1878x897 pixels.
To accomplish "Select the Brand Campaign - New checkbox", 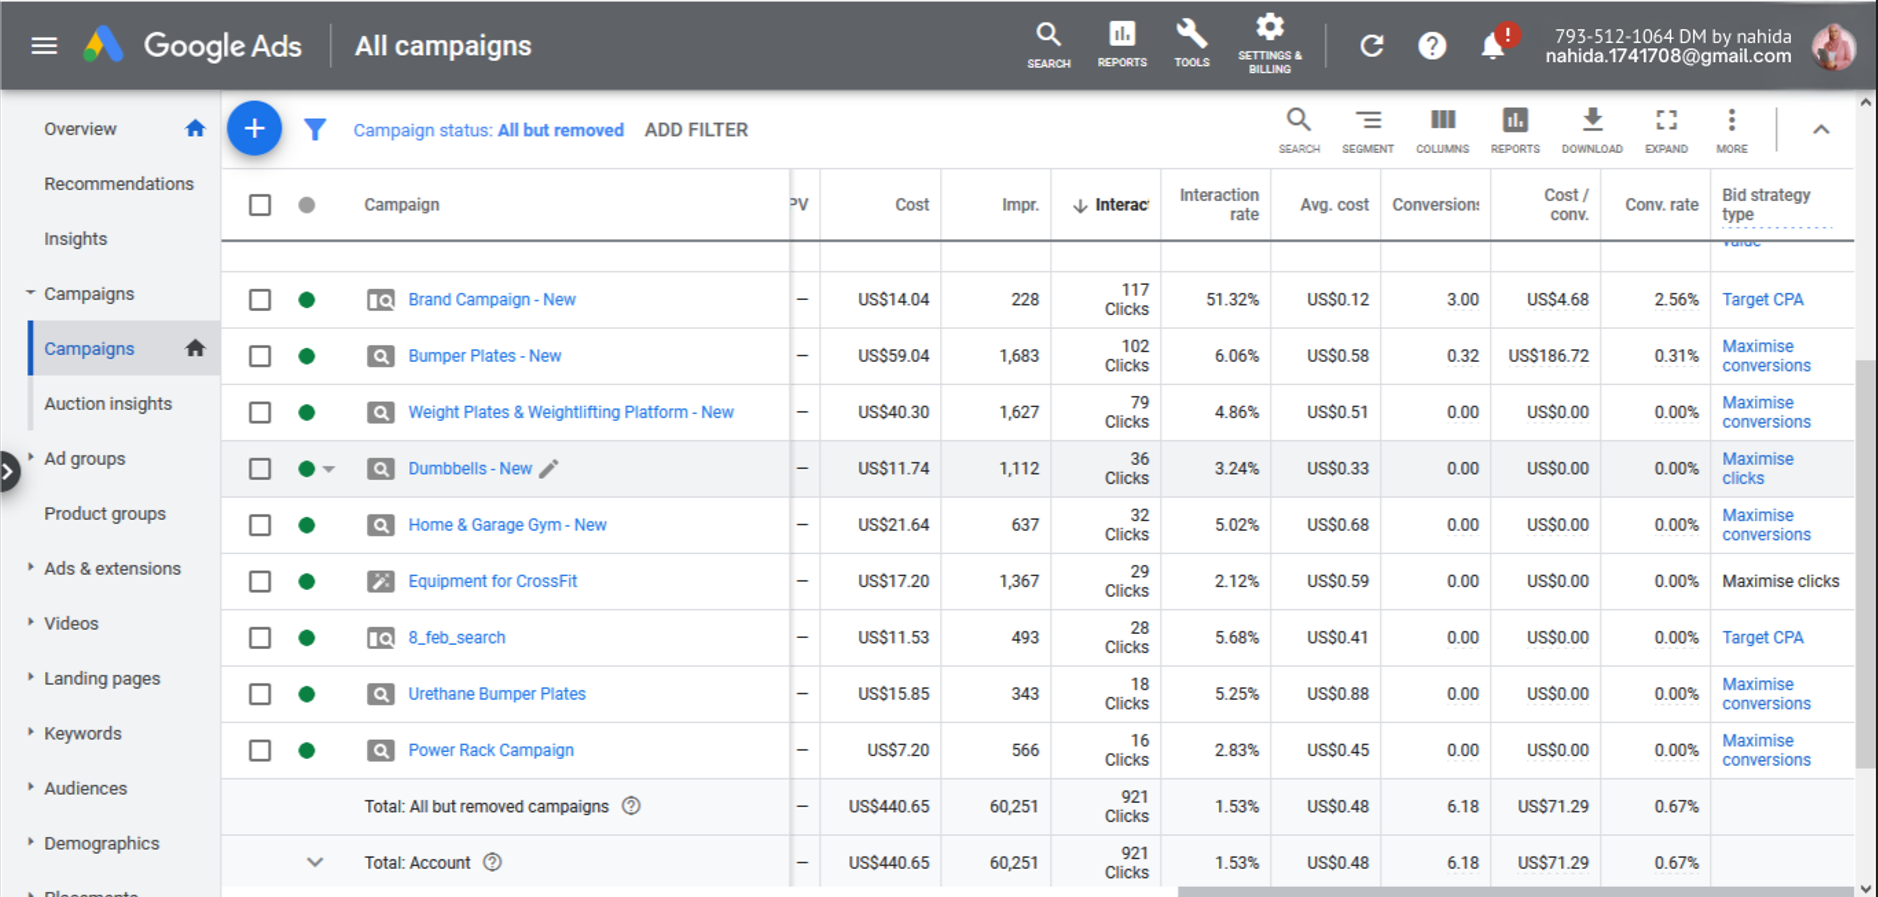I will (x=260, y=300).
